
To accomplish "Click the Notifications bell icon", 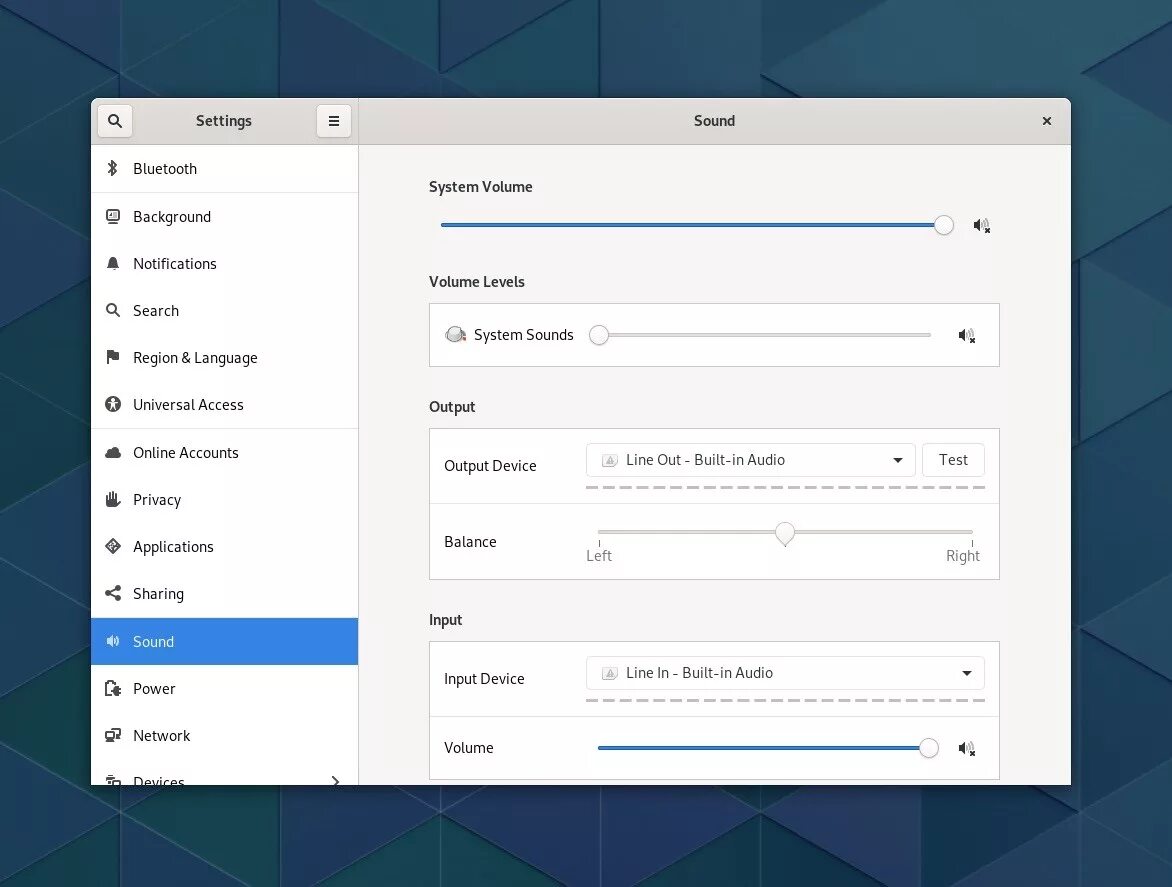I will coord(113,264).
